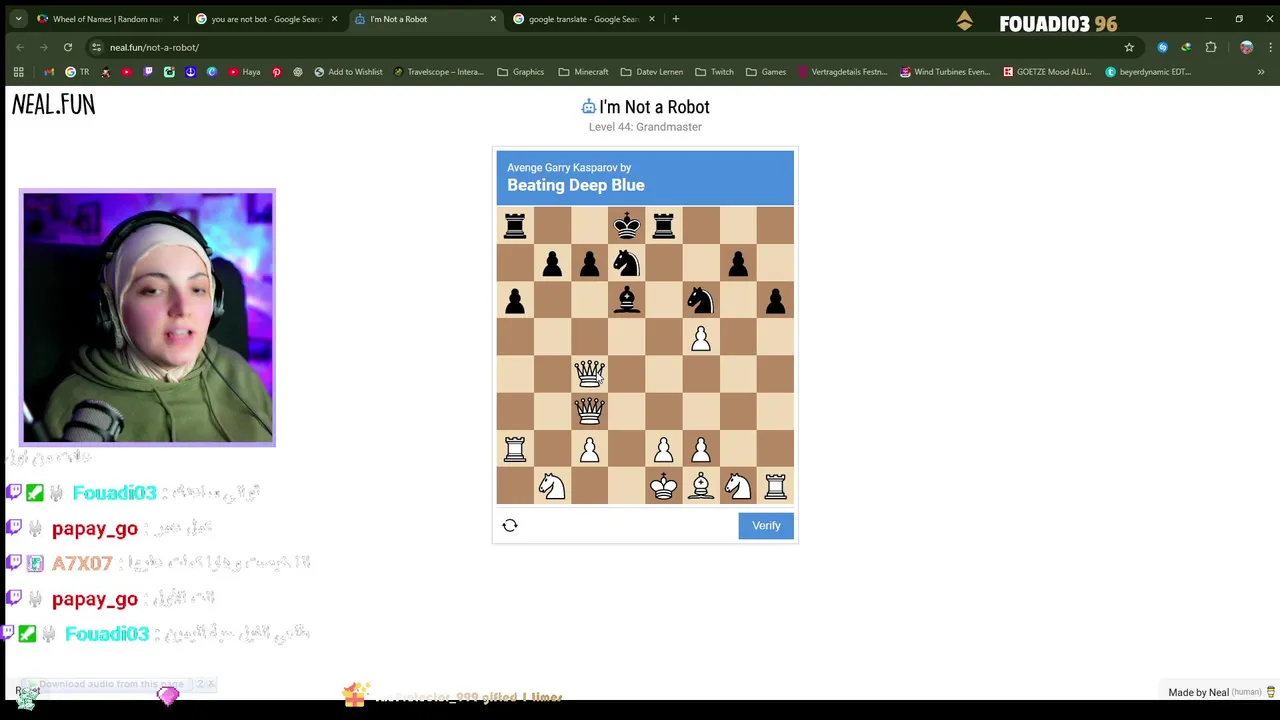1280x720 pixels.
Task: Expand the Games bookmark folder
Action: [765, 72]
